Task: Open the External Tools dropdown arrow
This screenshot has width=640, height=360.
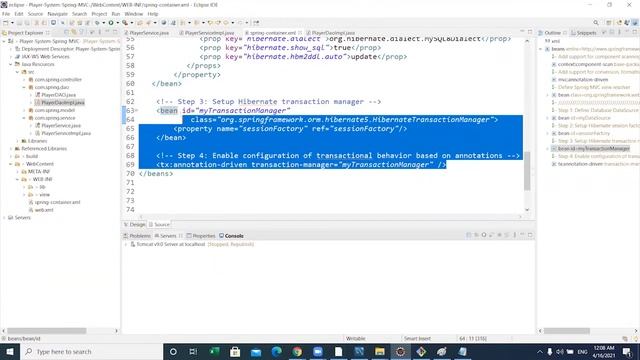Action: click(x=131, y=23)
